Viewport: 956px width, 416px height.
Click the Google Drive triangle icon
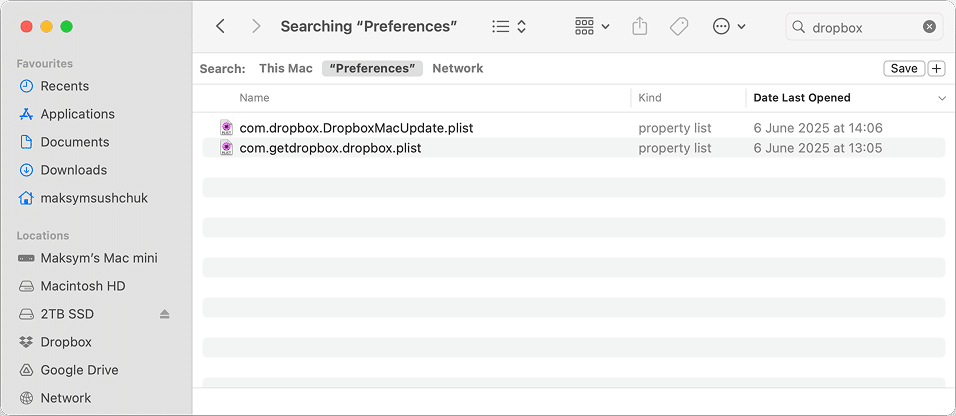[x=26, y=370]
